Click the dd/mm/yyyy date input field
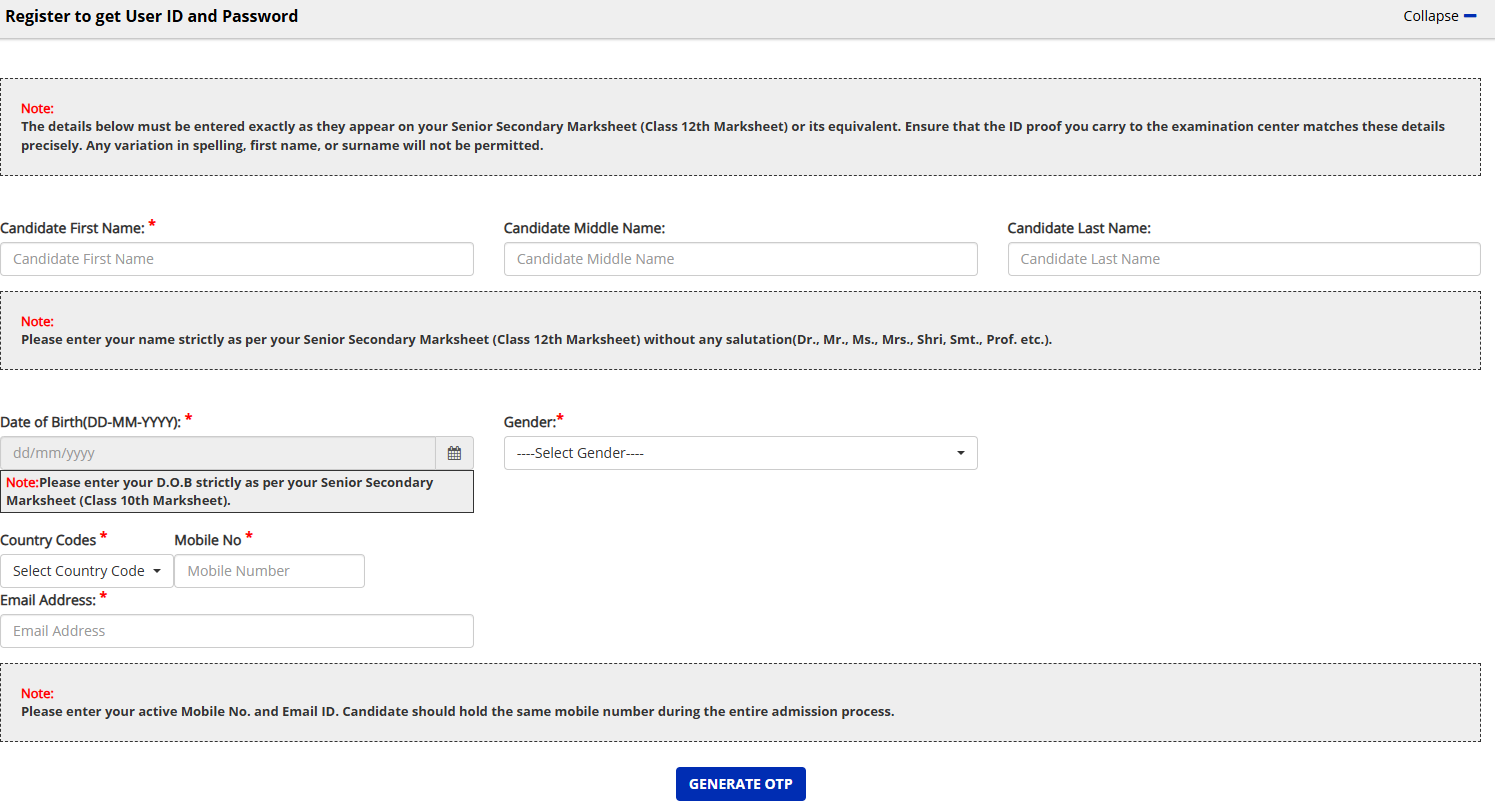Viewport: 1495px width, 804px height. pyautogui.click(x=218, y=453)
